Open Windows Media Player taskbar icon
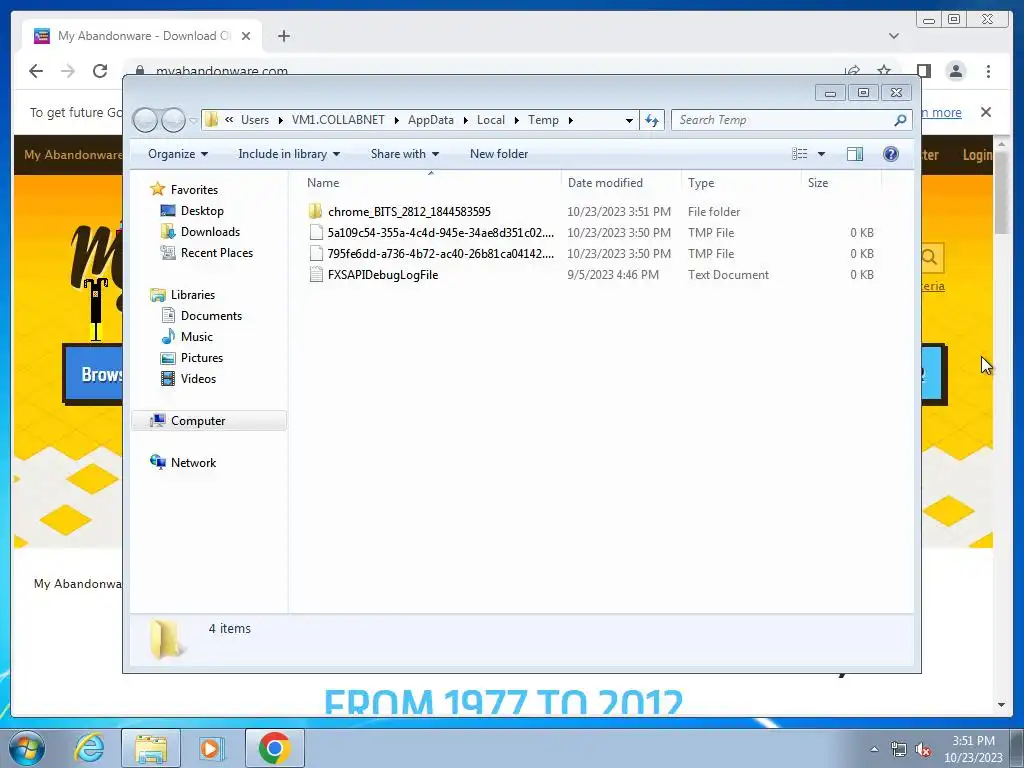This screenshot has width=1024, height=768. 211,748
